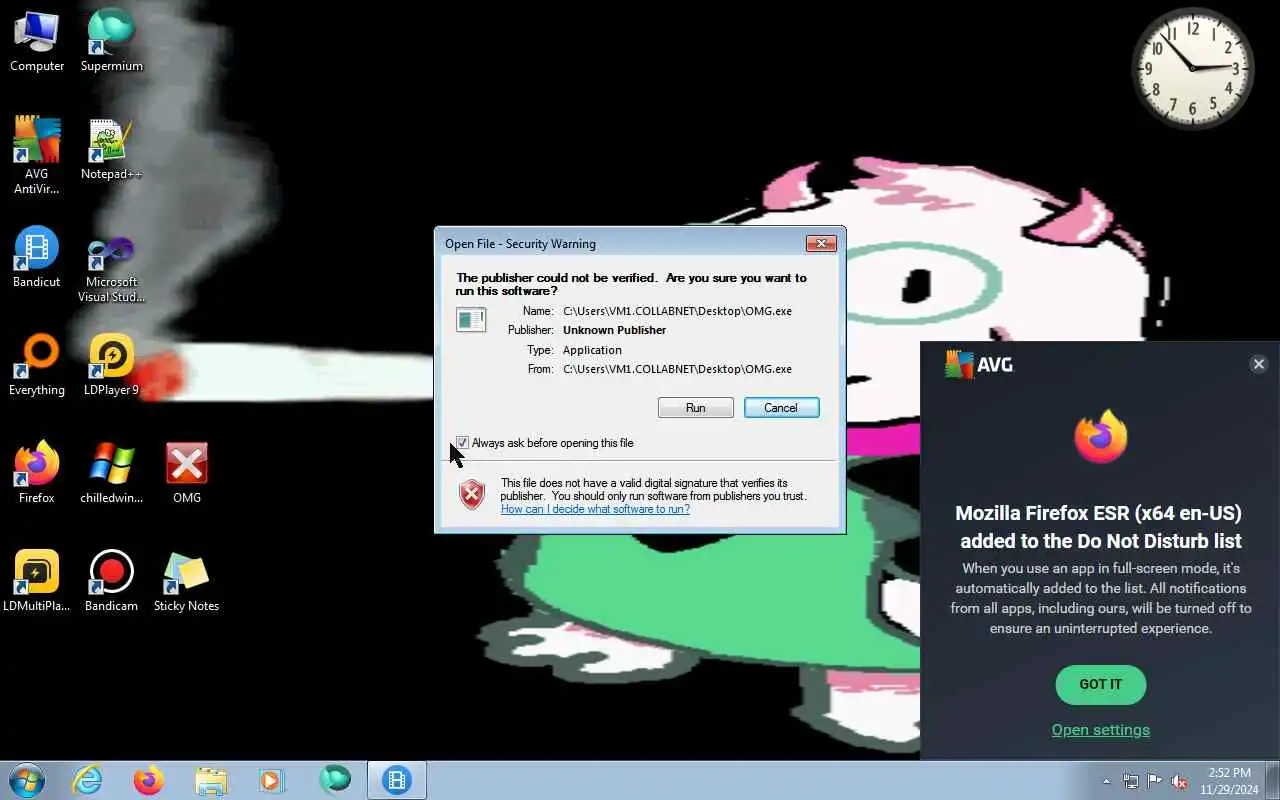Viewport: 1280px width, 800px height.
Task: Select the Notepad++ desktop shortcut
Action: pos(111,149)
